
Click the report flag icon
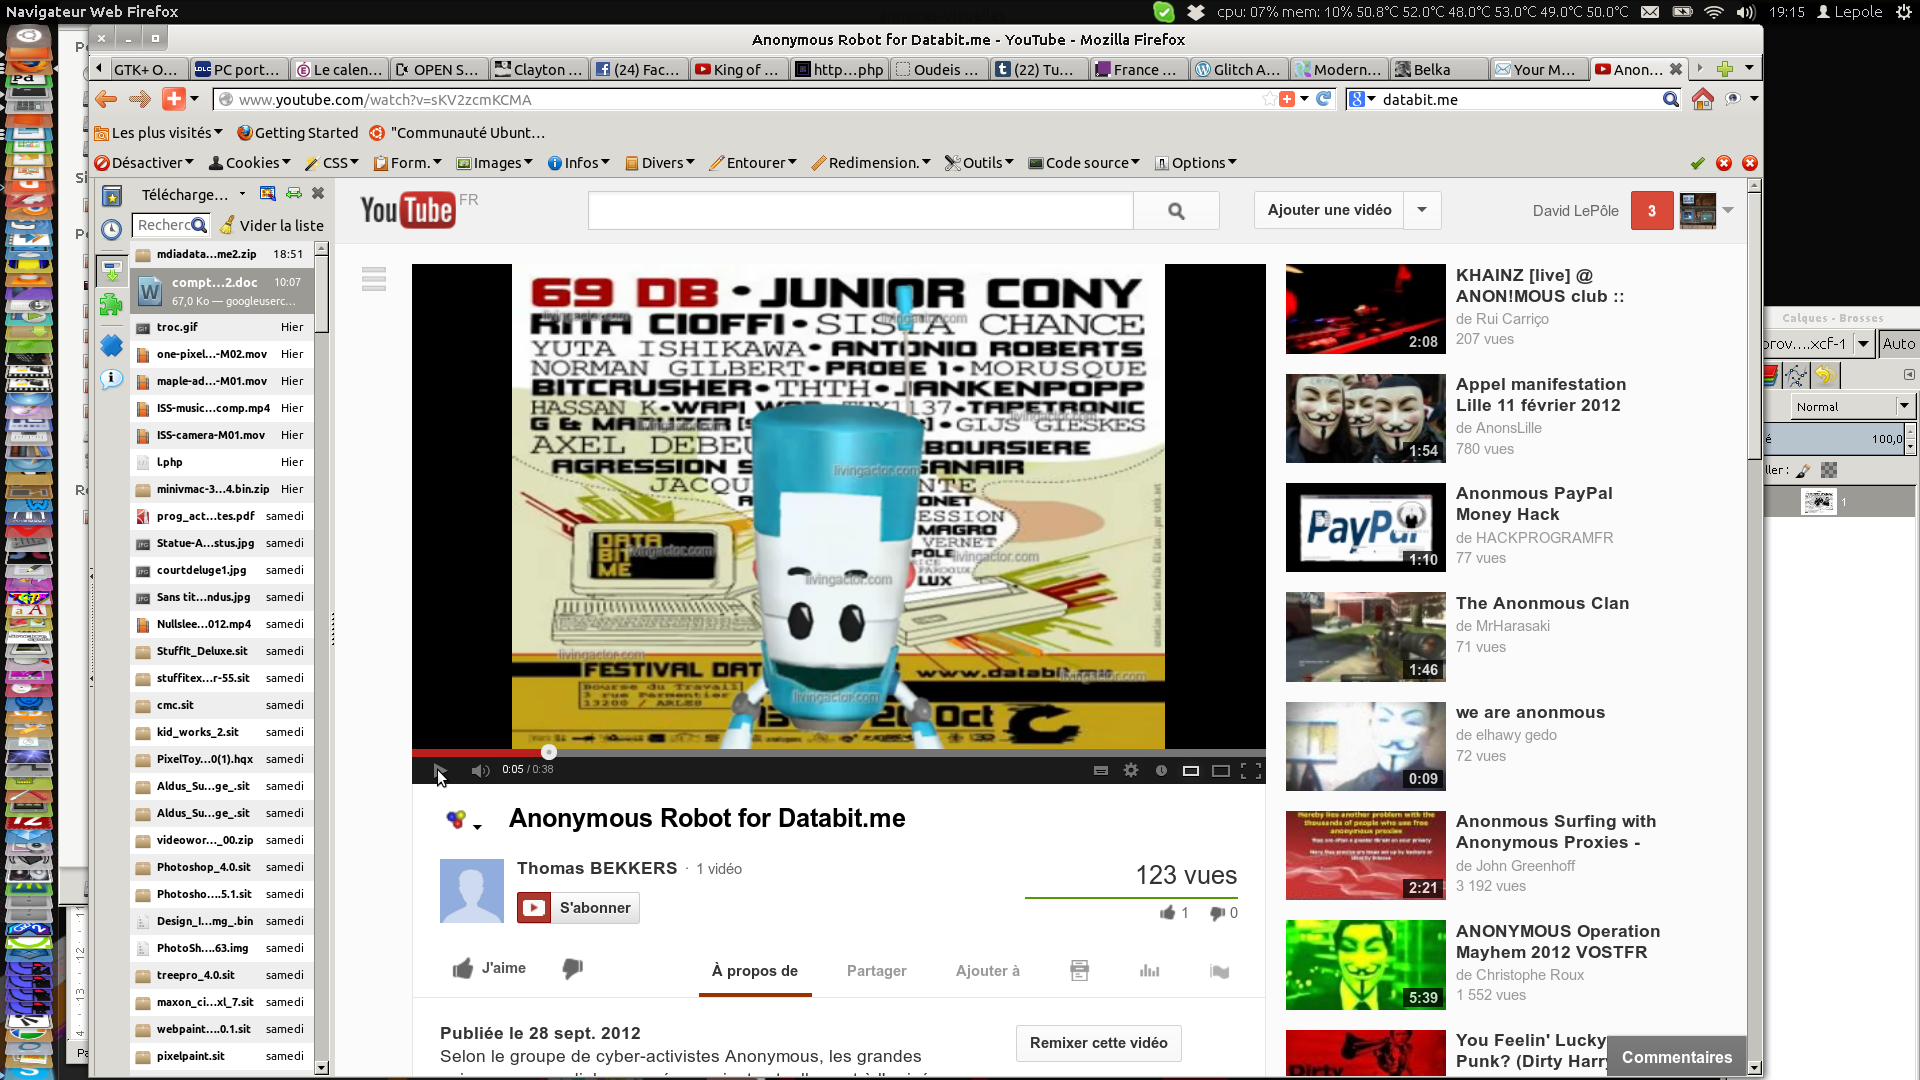coord(1220,971)
